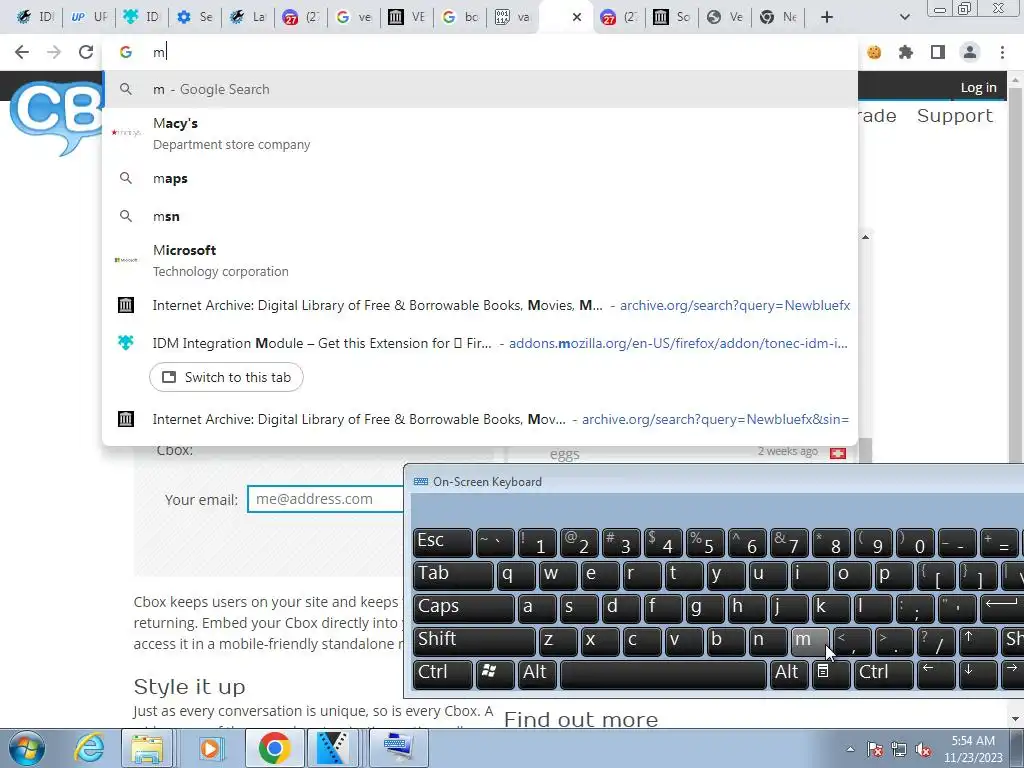This screenshot has height=768, width=1024.
Task: Tap Windows logo key on keyboard
Action: [x=494, y=673]
